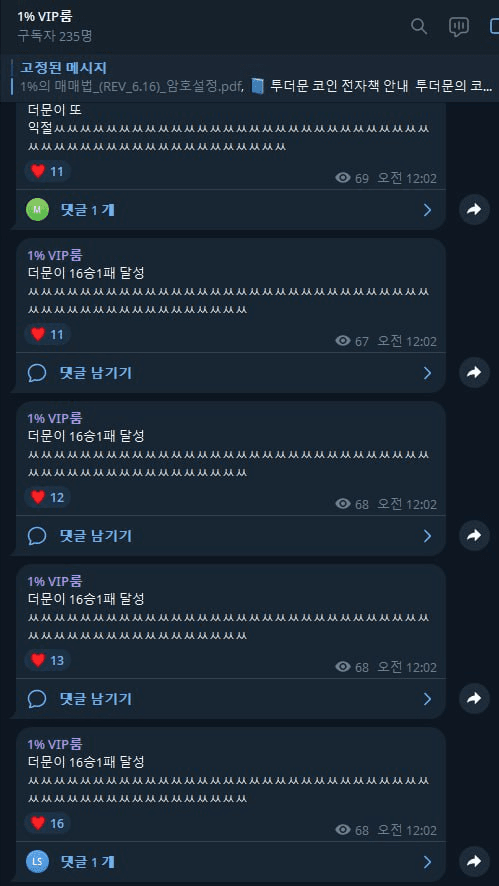Open the channel discussion comments icon in header

coord(458,27)
